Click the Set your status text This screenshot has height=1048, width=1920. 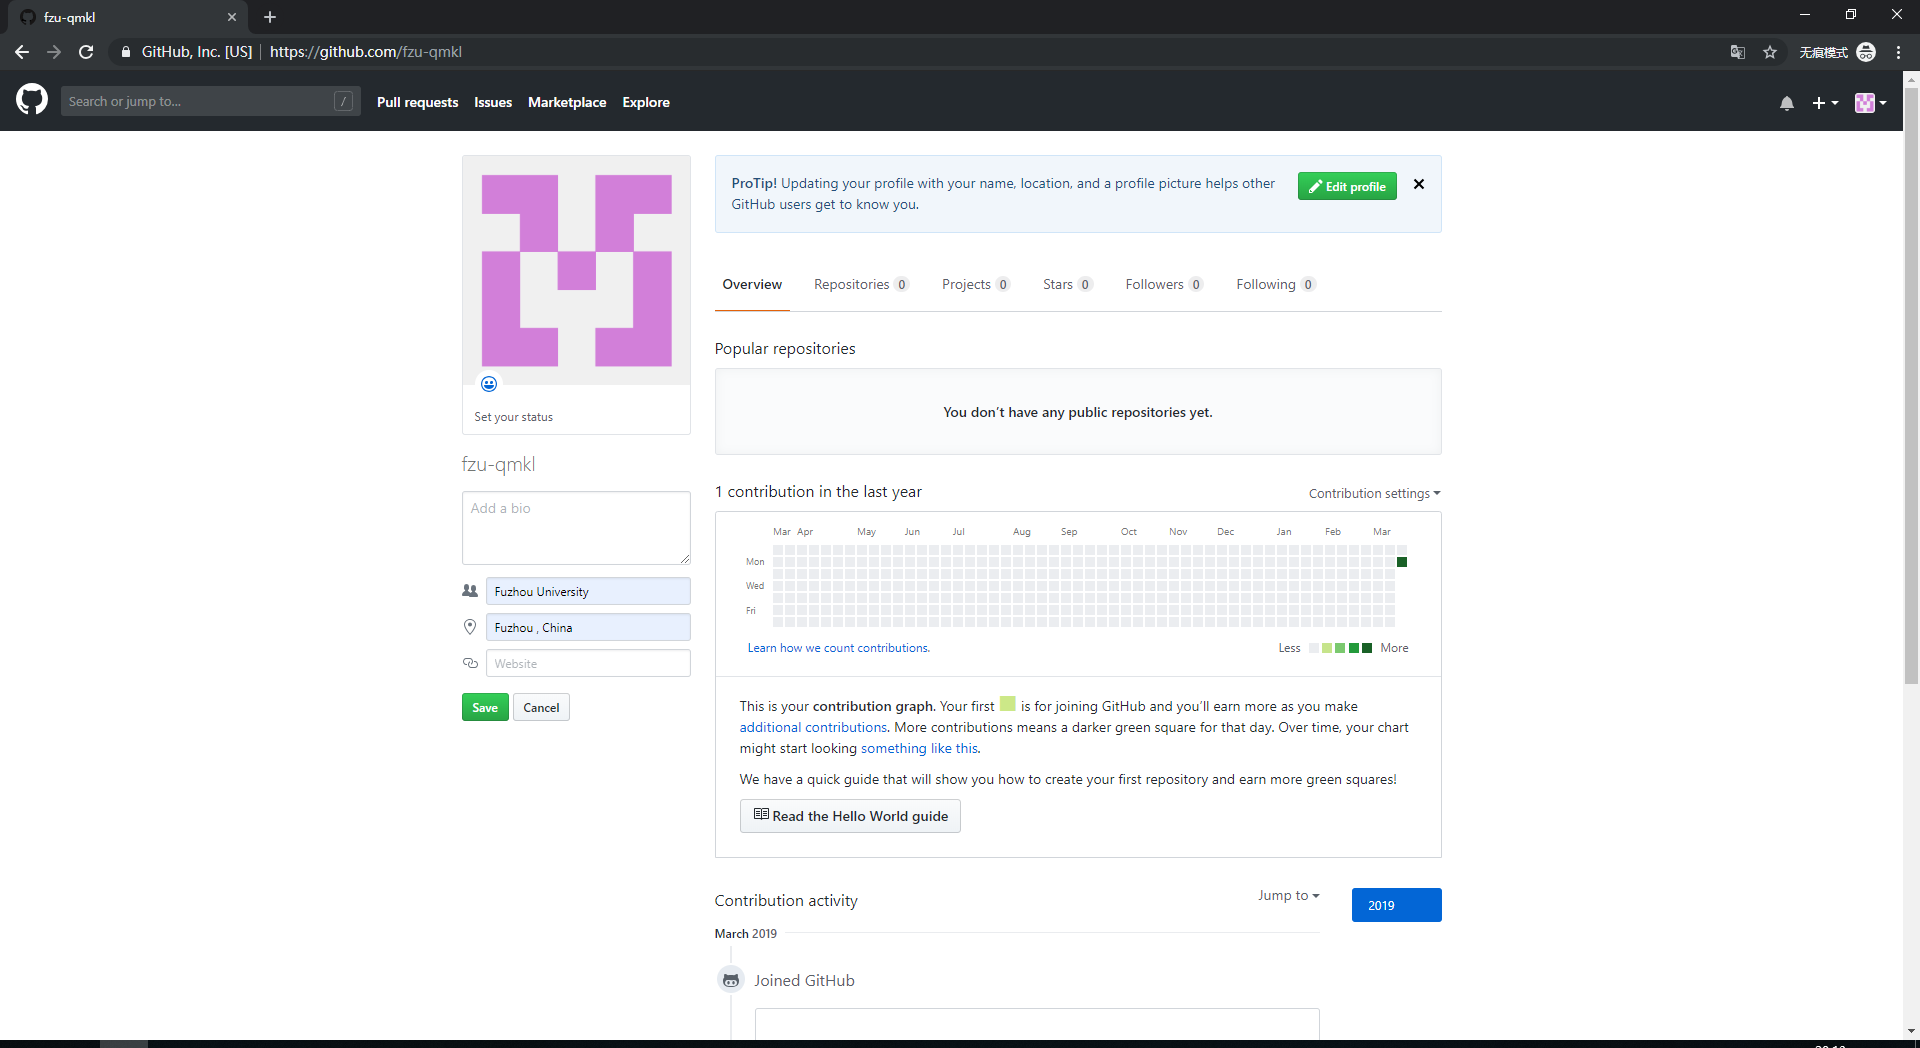(513, 417)
